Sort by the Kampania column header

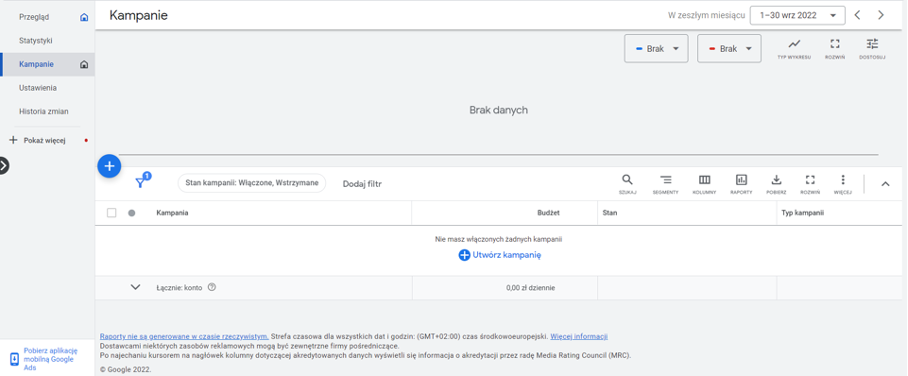click(x=172, y=213)
